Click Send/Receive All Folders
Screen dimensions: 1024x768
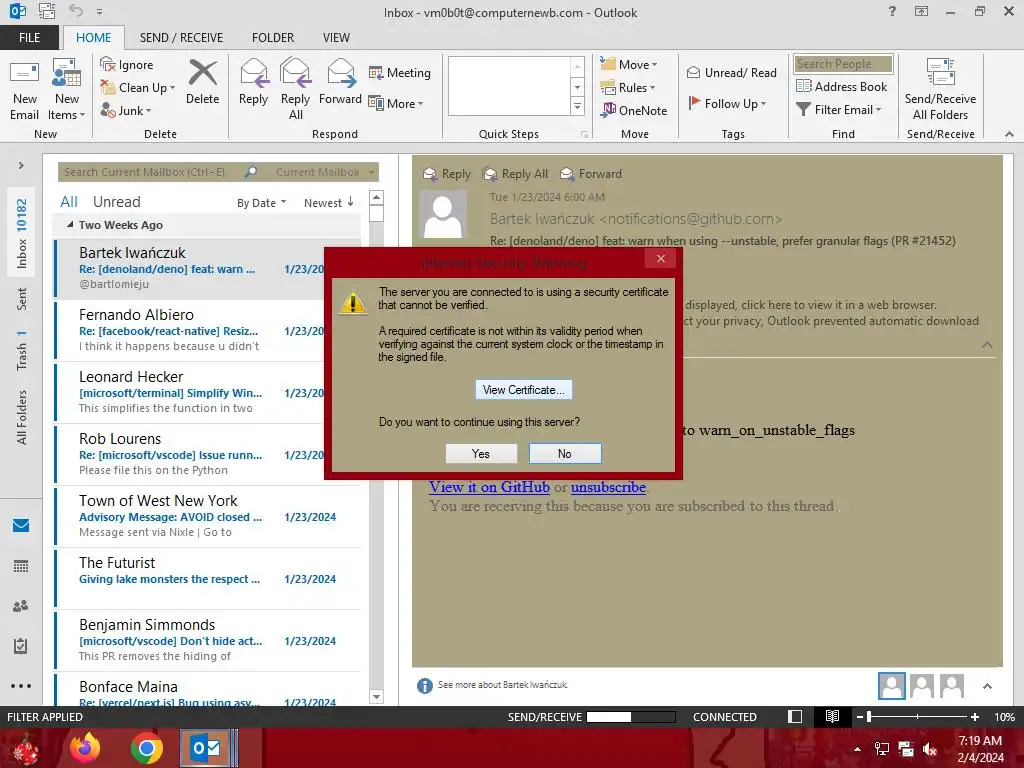pyautogui.click(x=940, y=90)
